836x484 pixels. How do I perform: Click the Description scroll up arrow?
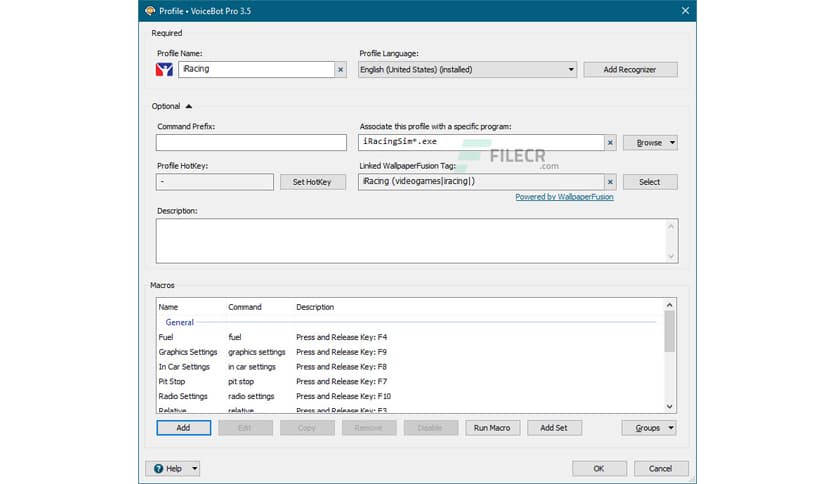coord(671,226)
